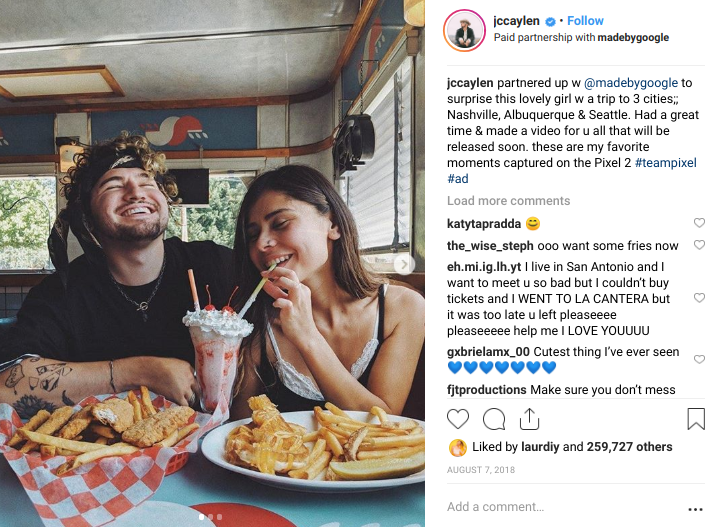Share post via upload arrow icon
The height and width of the screenshot is (527, 718).
click(x=529, y=418)
